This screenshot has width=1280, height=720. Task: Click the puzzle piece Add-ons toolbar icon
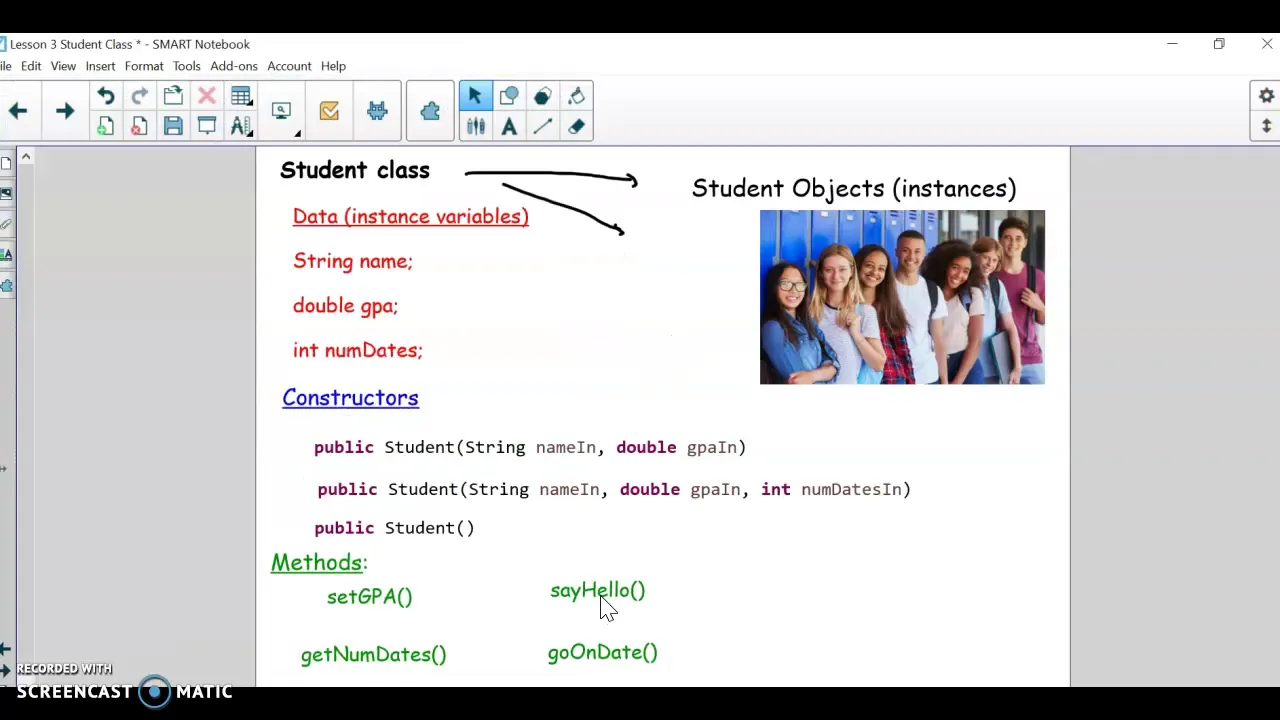tap(430, 111)
